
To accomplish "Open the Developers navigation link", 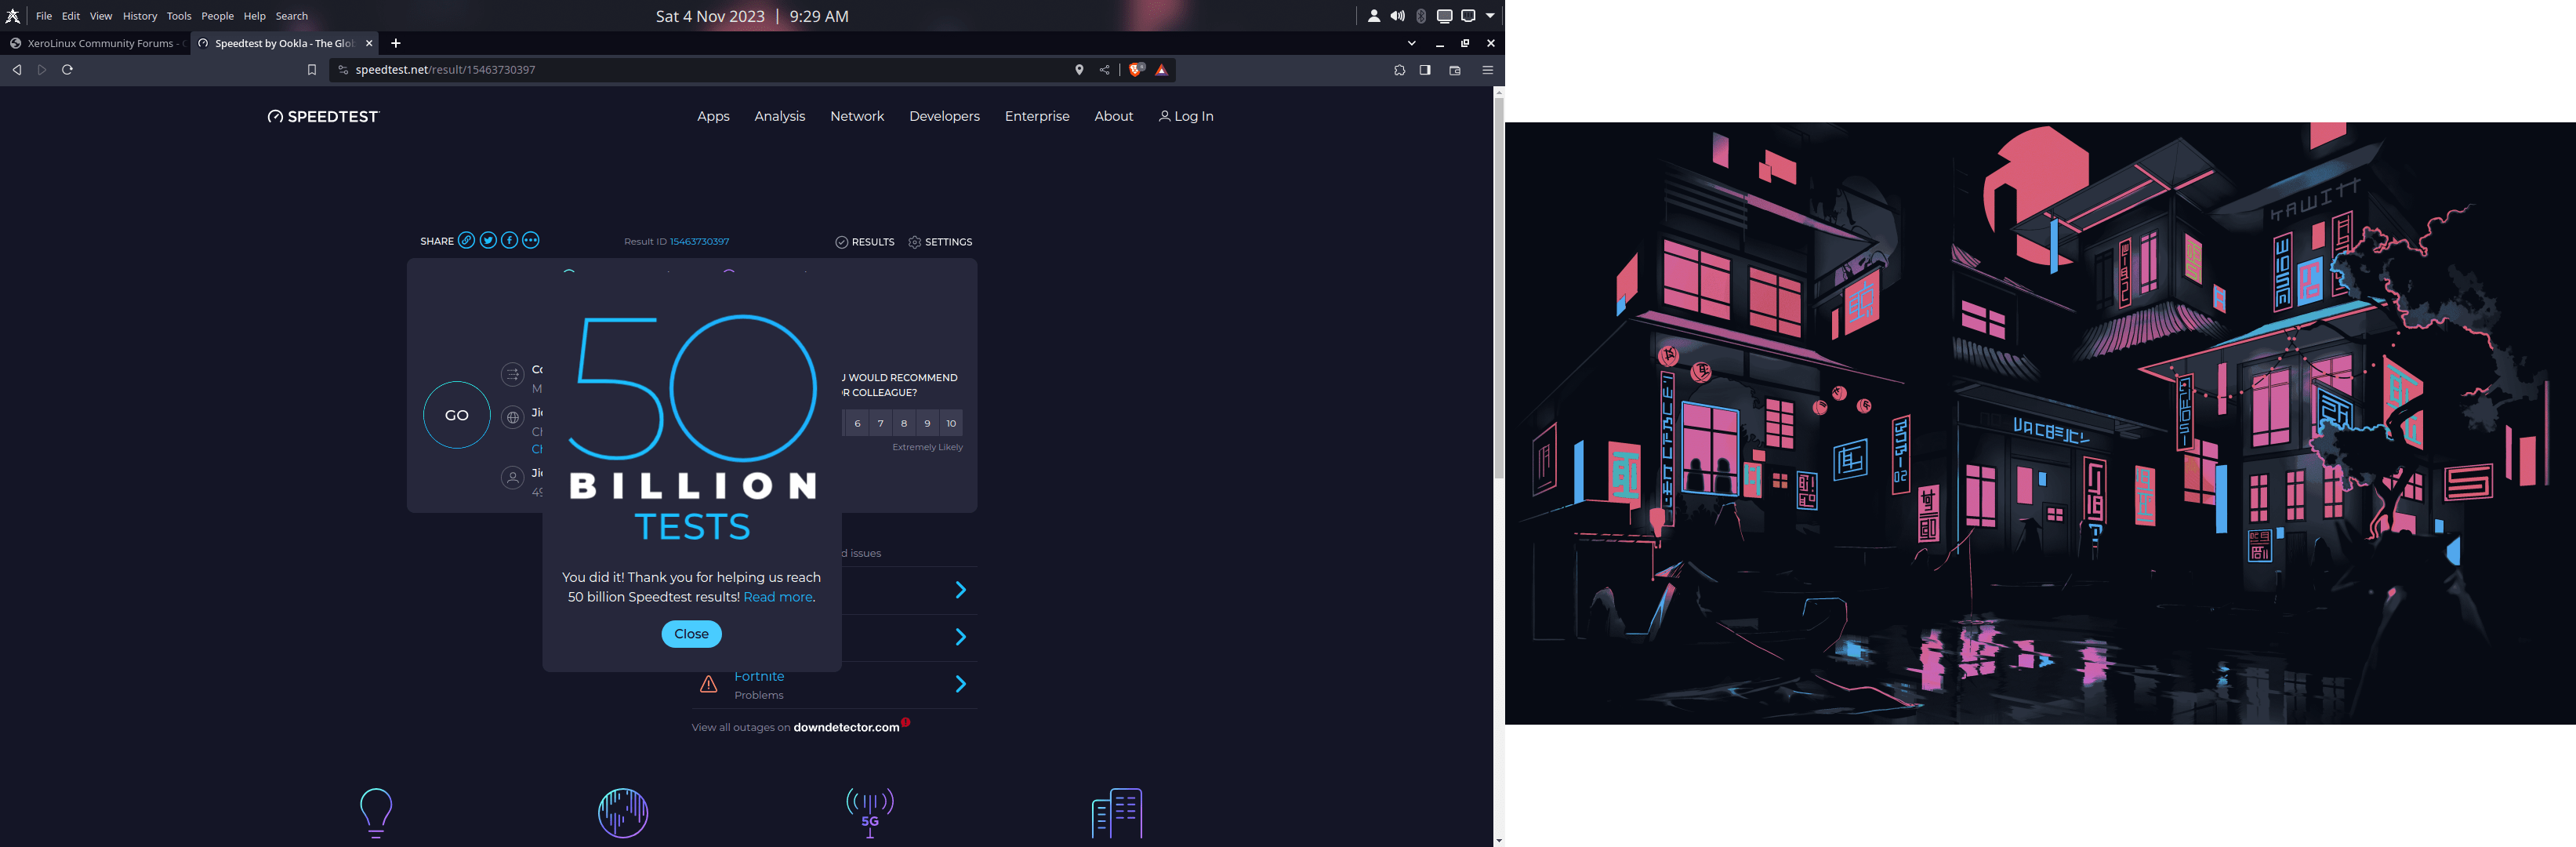I will 944,116.
